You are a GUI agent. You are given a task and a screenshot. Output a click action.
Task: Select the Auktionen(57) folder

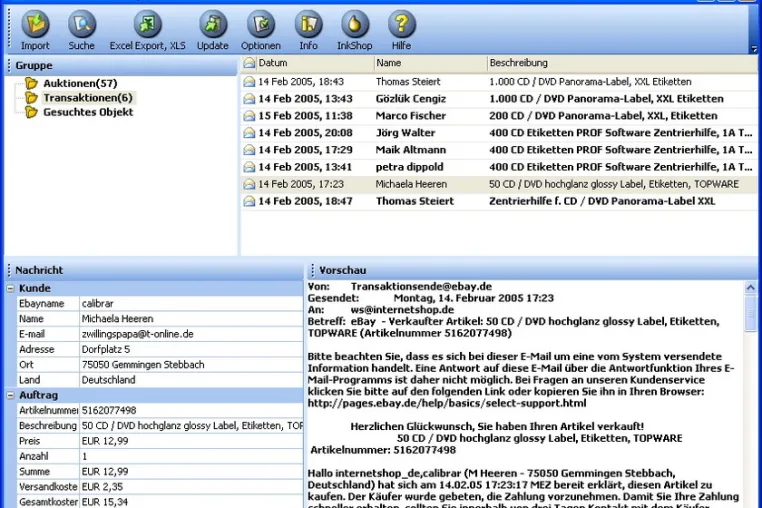80,83
